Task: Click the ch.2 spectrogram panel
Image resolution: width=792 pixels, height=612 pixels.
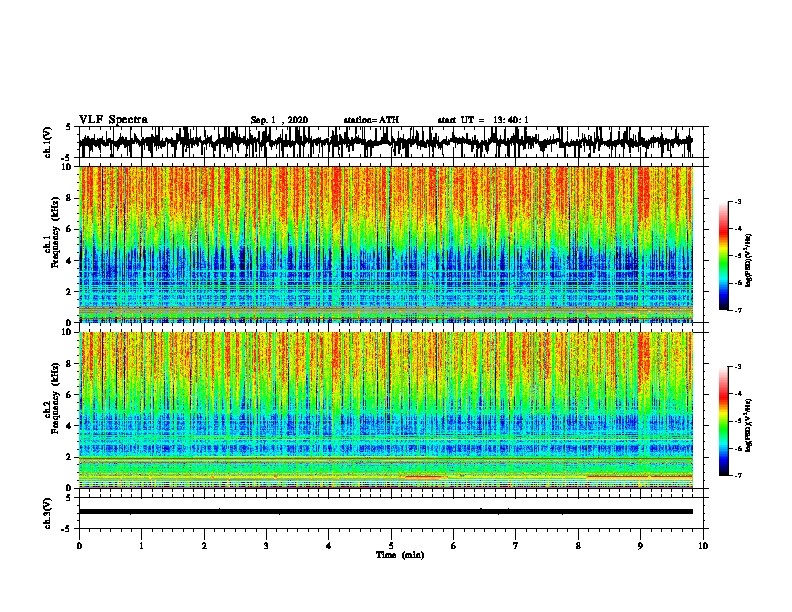Action: 386,410
